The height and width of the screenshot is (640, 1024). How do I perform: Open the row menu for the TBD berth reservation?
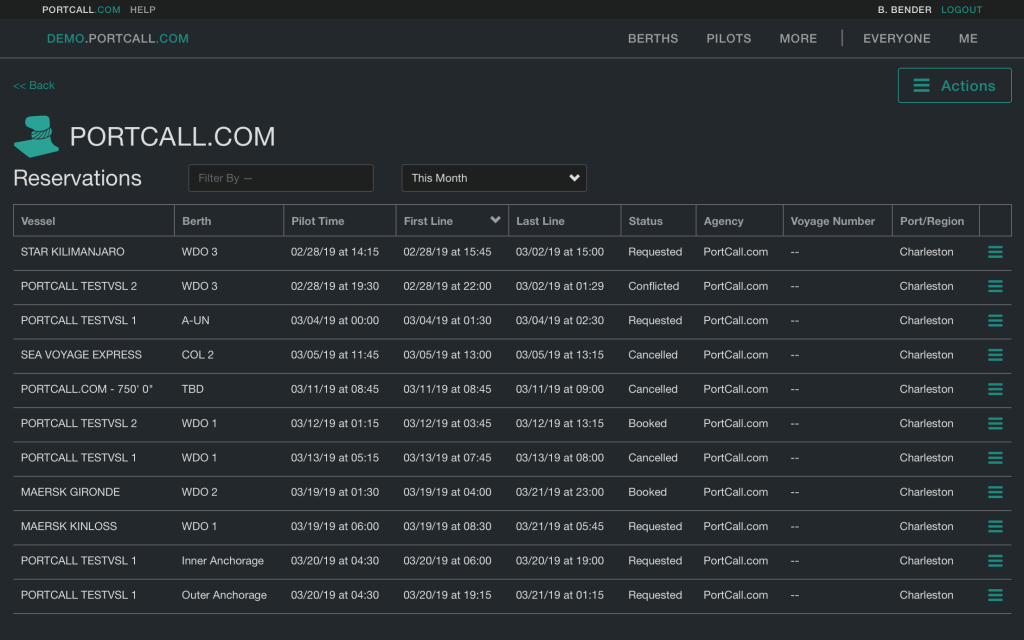995,389
